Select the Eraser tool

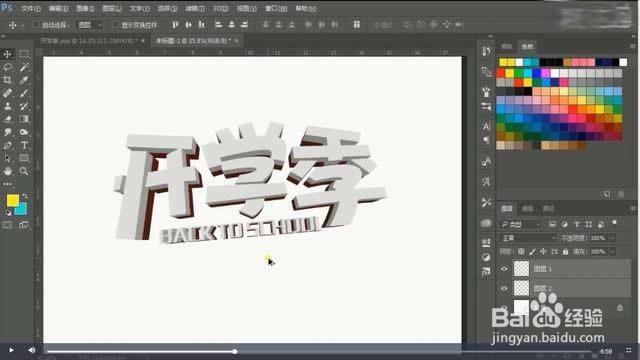point(7,119)
